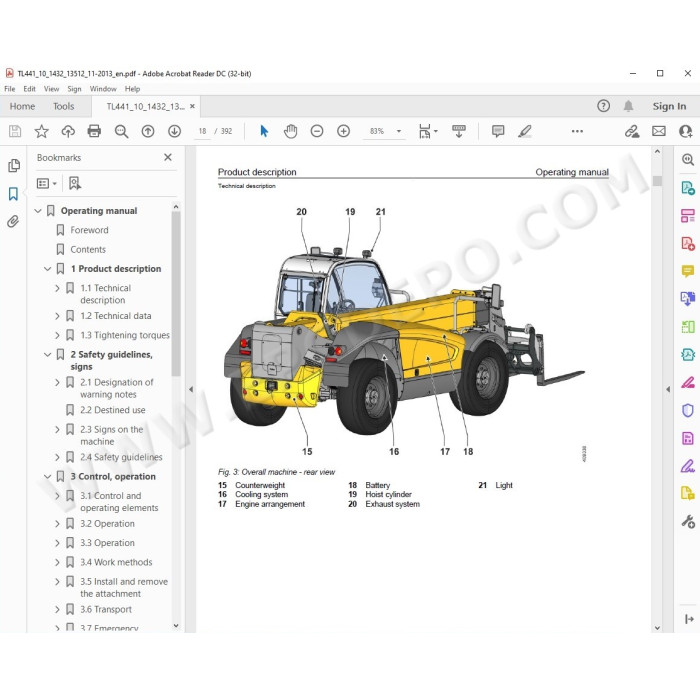Click the Sign In button
The image size is (700, 700).
pos(669,106)
